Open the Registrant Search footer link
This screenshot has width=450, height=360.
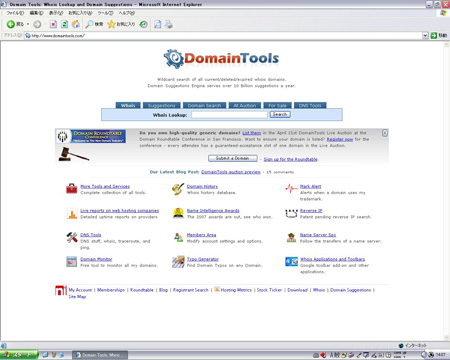point(191,290)
